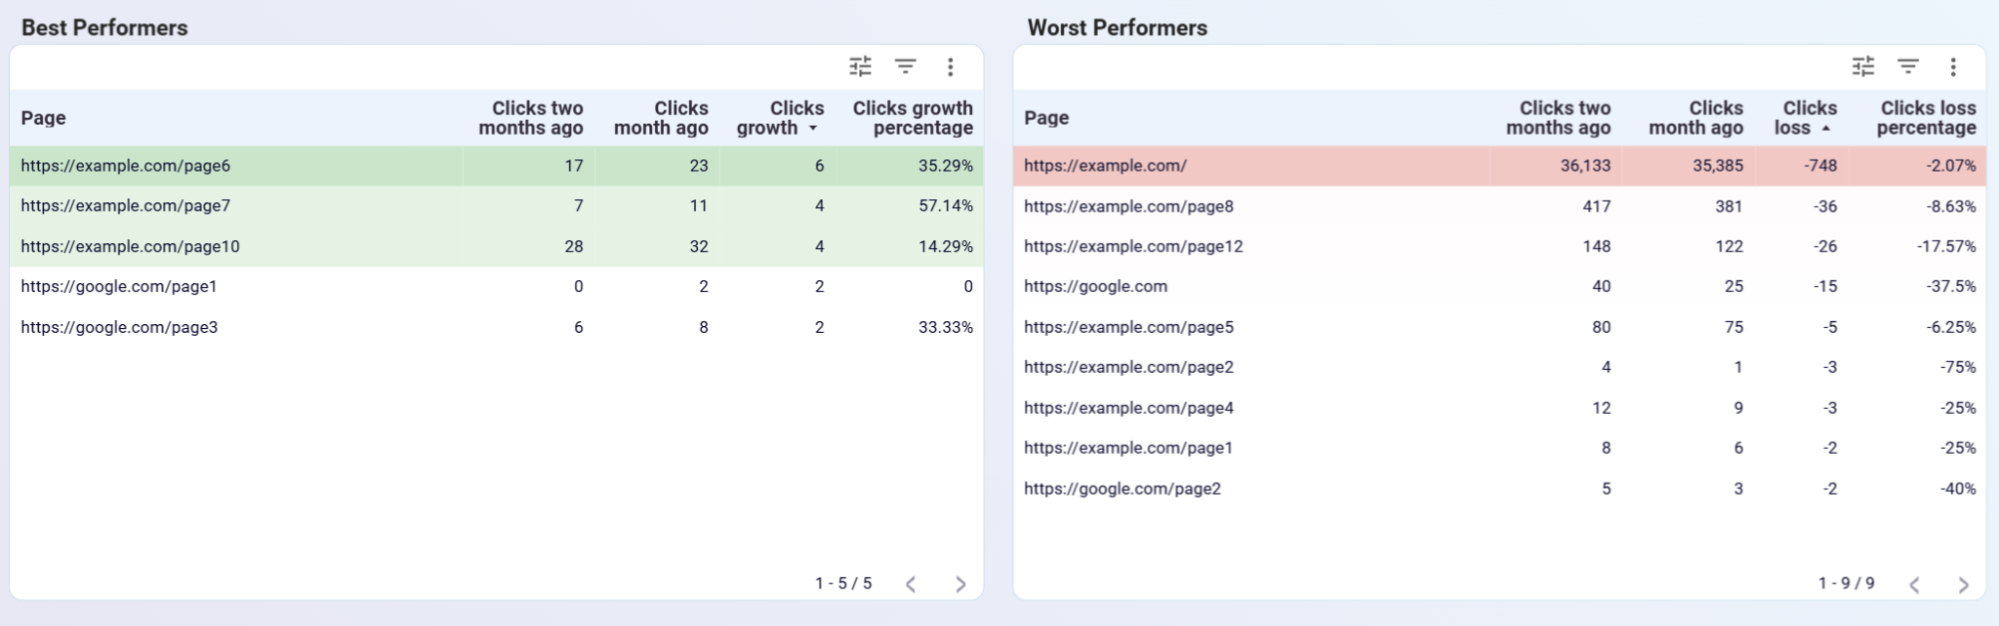Click the Worst Performers title
Screen dimensions: 1999x626
[x=1117, y=28]
